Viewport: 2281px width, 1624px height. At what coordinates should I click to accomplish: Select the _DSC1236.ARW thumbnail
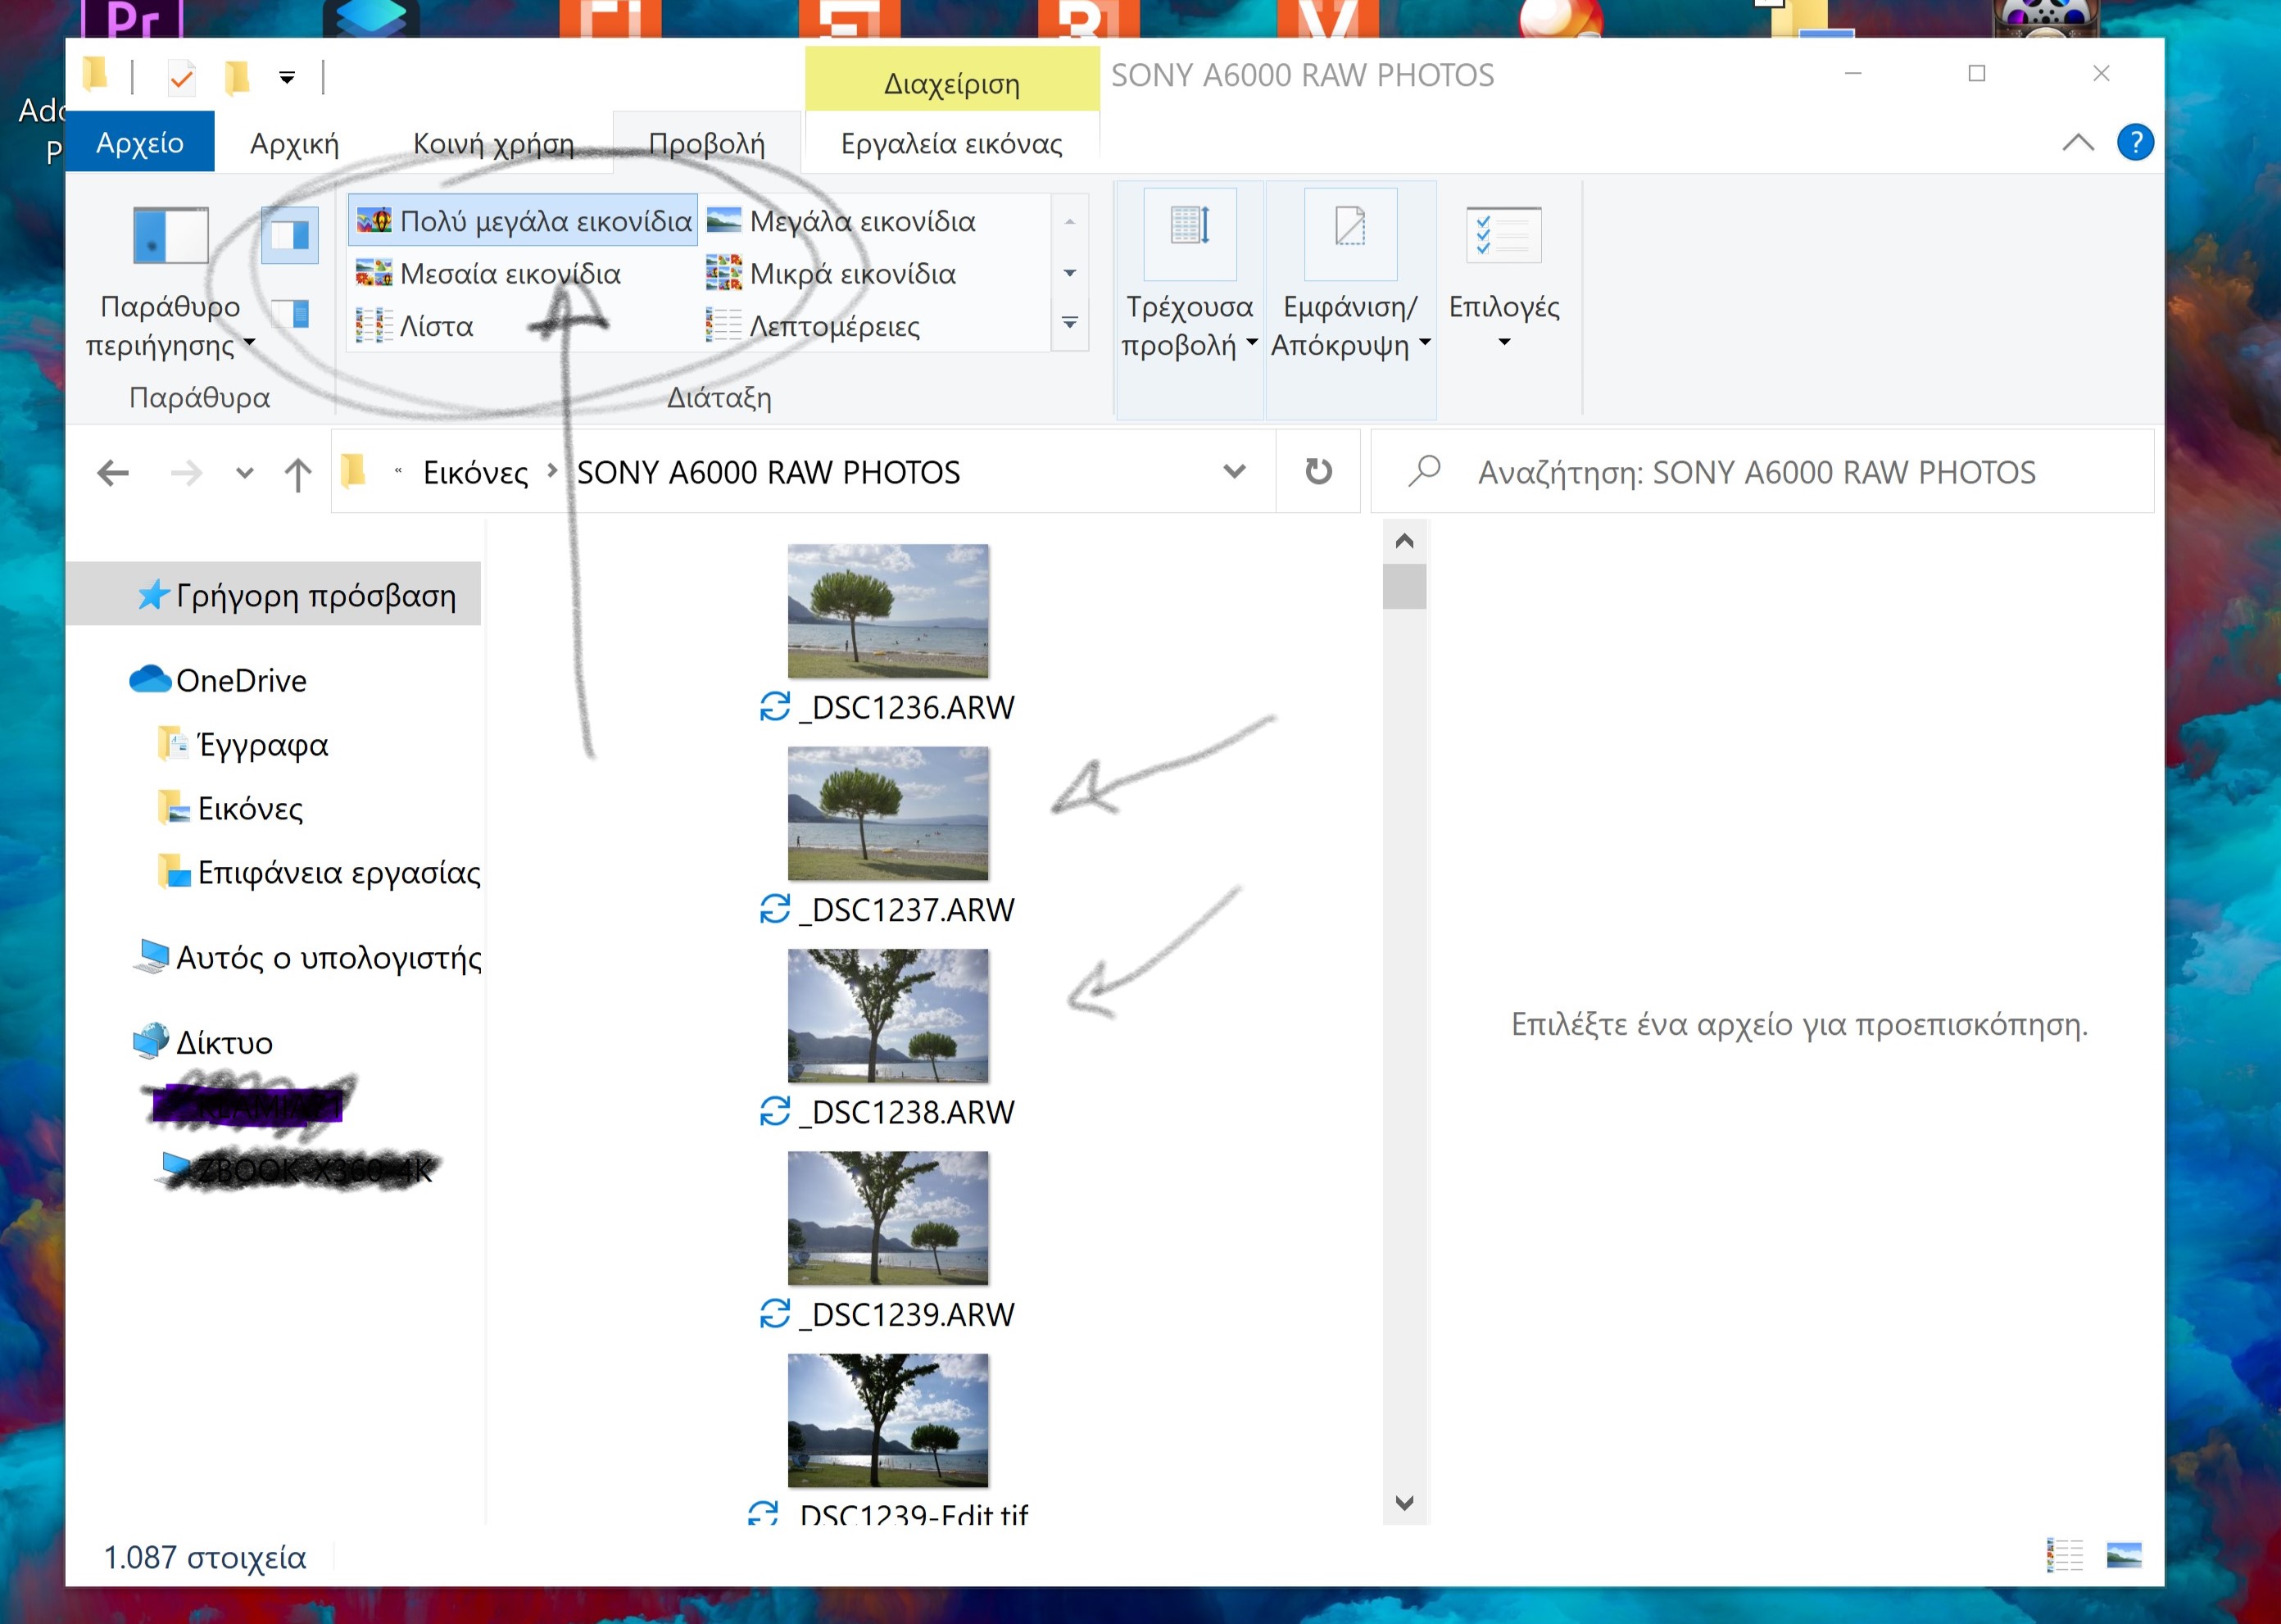click(x=888, y=611)
